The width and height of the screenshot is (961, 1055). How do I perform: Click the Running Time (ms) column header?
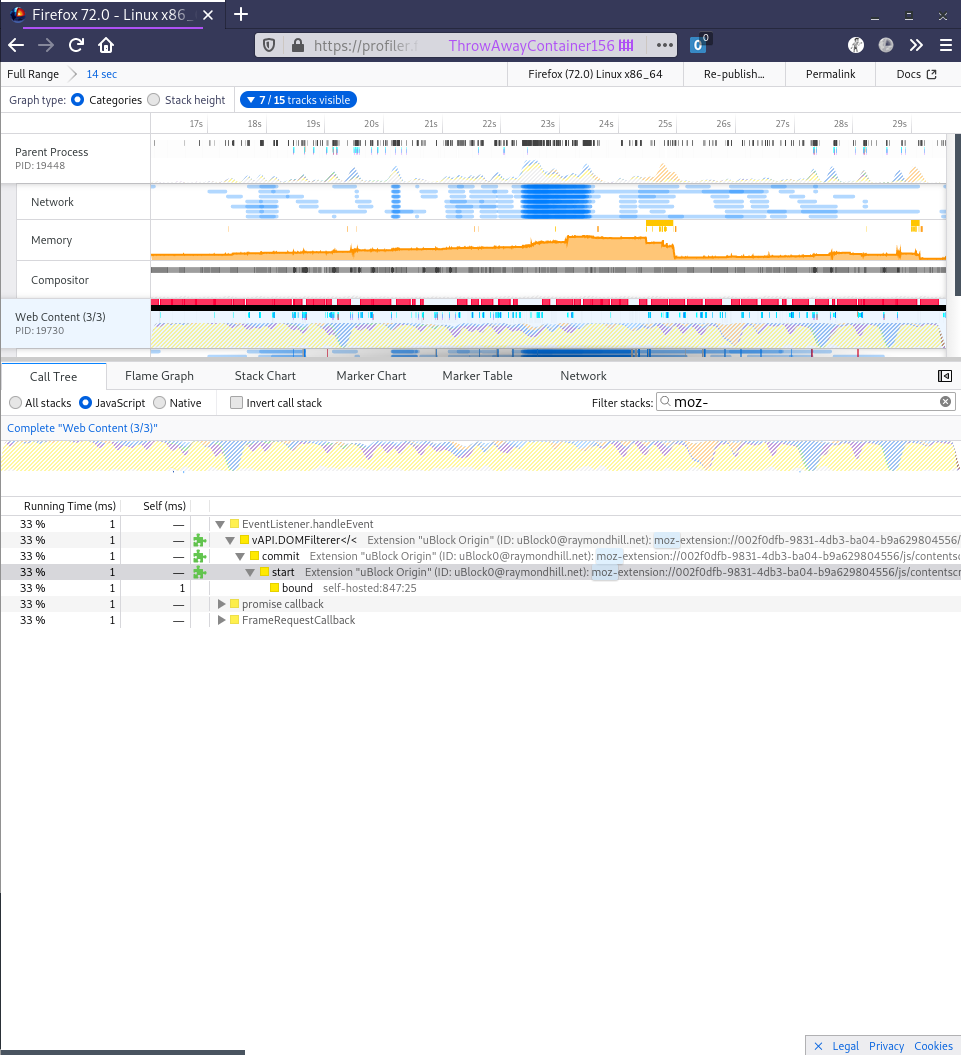point(69,506)
